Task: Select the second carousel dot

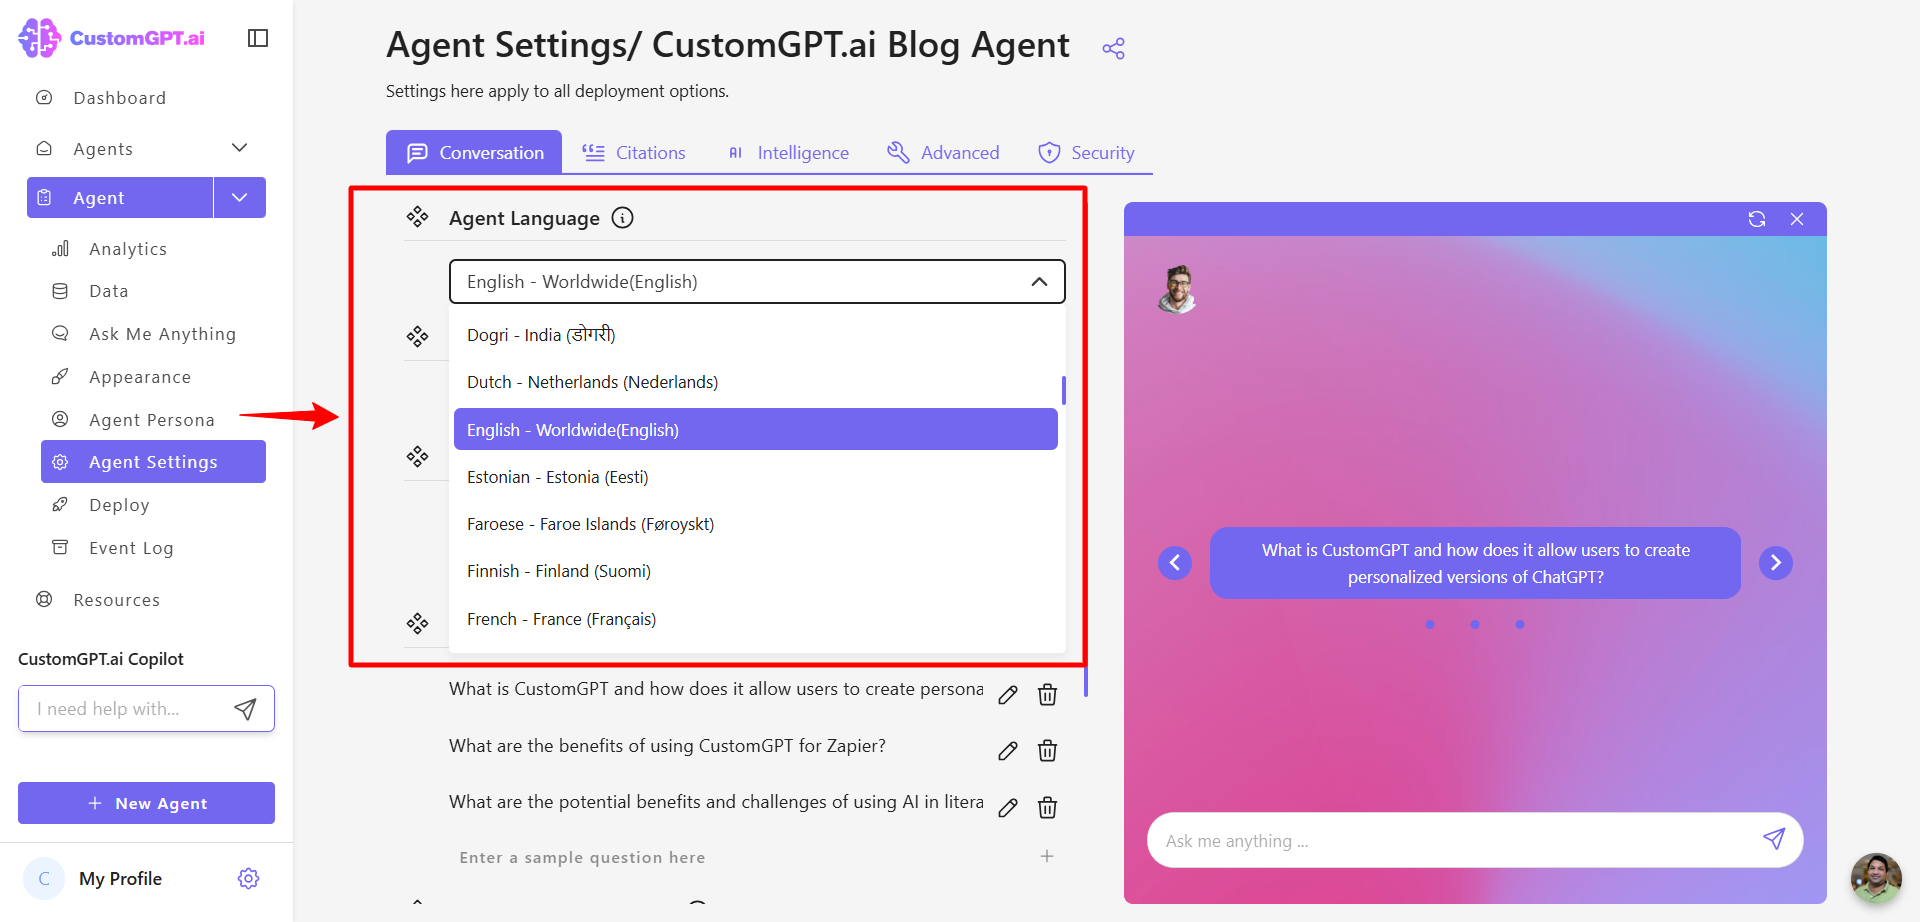Action: tap(1475, 624)
